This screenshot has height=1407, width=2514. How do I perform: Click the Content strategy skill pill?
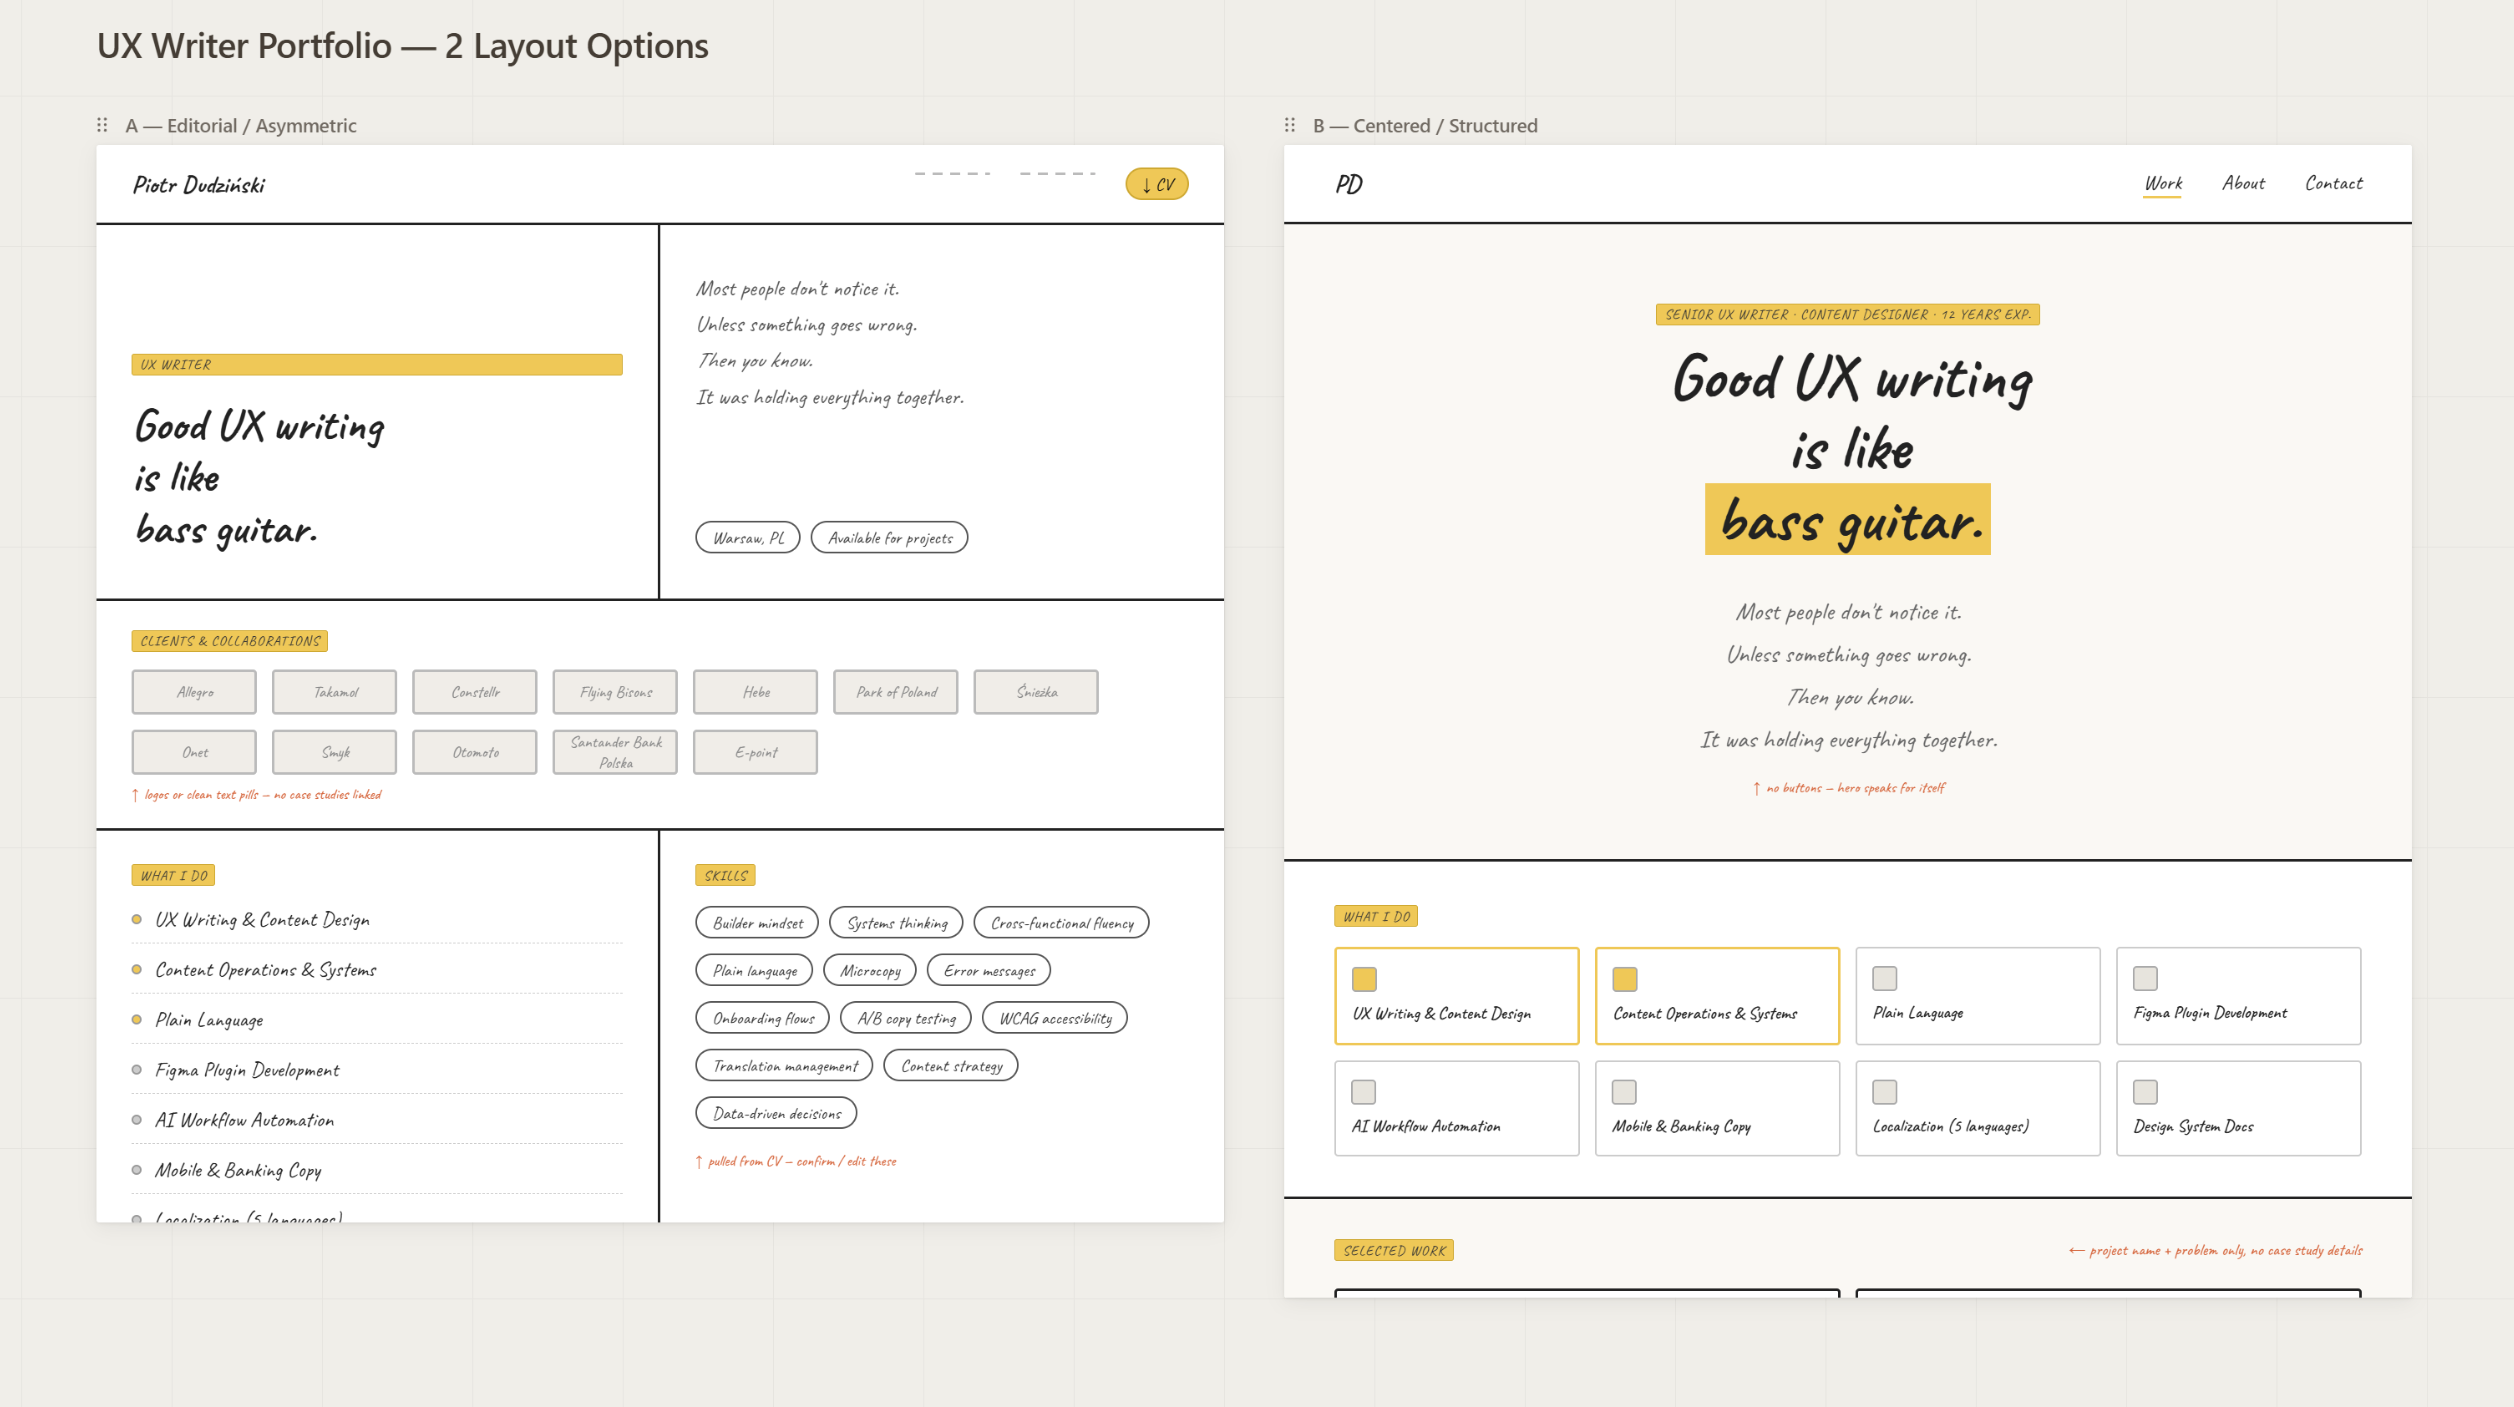point(951,1065)
